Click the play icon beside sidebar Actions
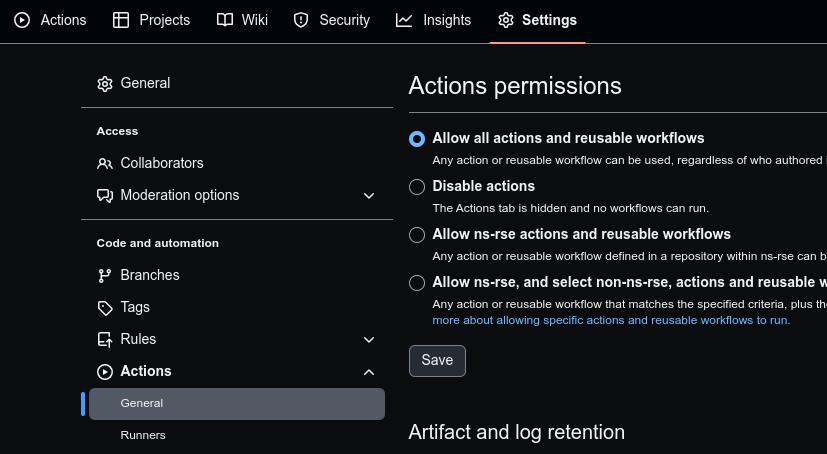Viewport: 827px width, 454px height. (105, 372)
